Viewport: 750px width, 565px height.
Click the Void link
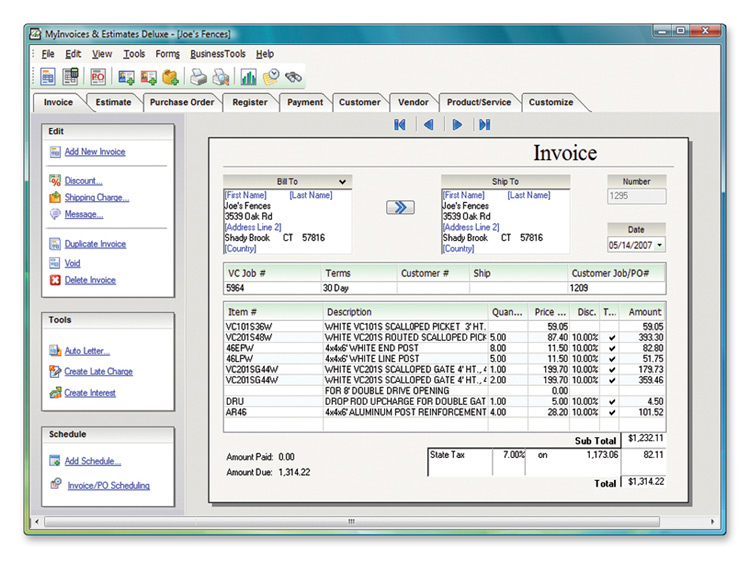pyautogui.click(x=72, y=263)
